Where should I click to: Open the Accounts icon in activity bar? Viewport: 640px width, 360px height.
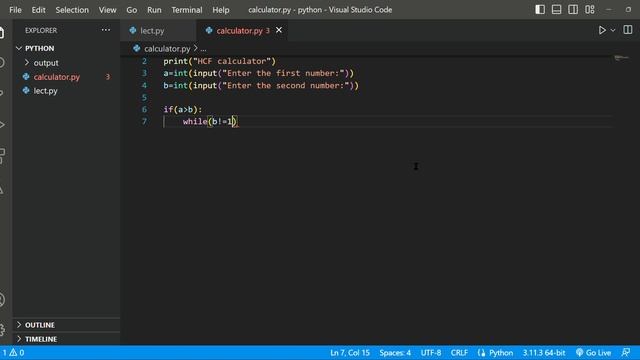[x=2, y=300]
